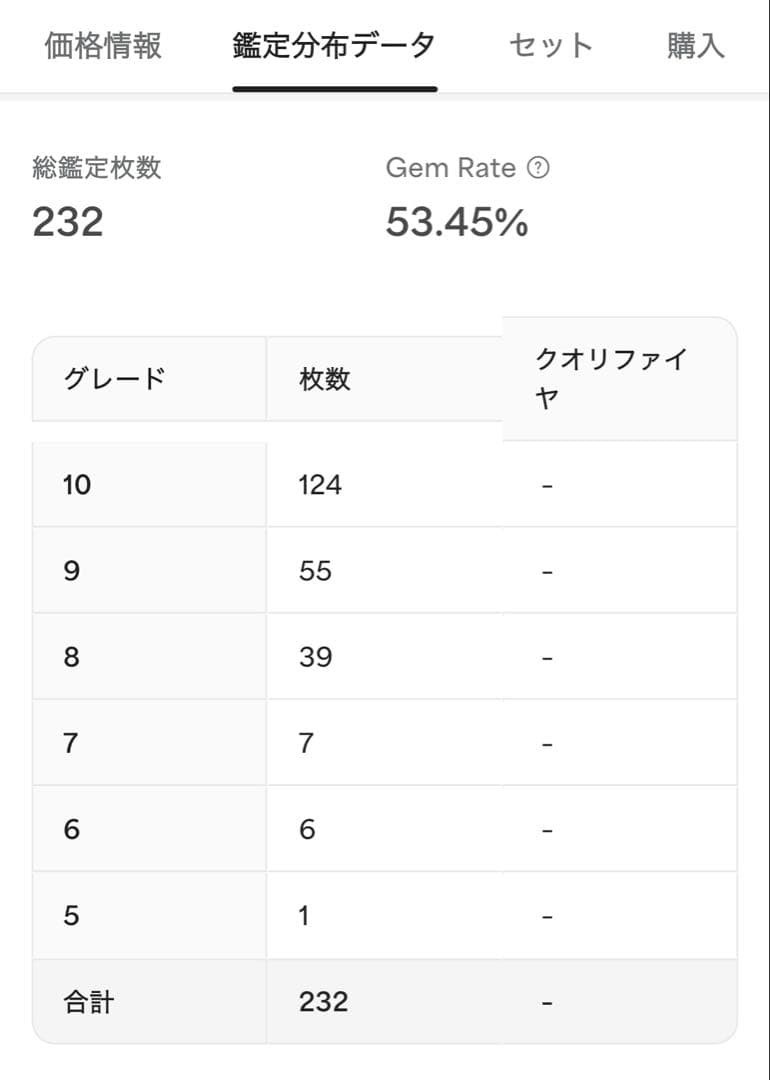The image size is (770, 1080).
Task: Select the 総鑑定枚数 total count 232
Action: coord(68,222)
